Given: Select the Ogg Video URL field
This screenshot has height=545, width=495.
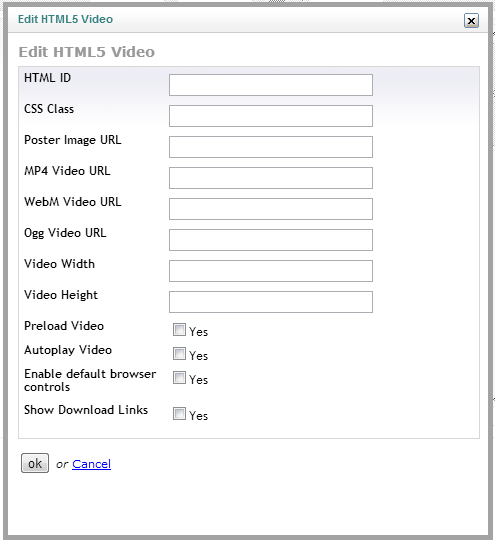Looking at the screenshot, I should coord(271,239).
